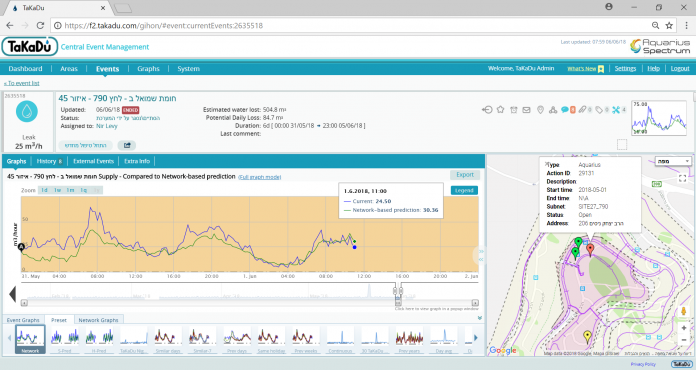Screen dimensions: 696x370
Task: Toggle fullscreen map view
Action: coord(683,178)
